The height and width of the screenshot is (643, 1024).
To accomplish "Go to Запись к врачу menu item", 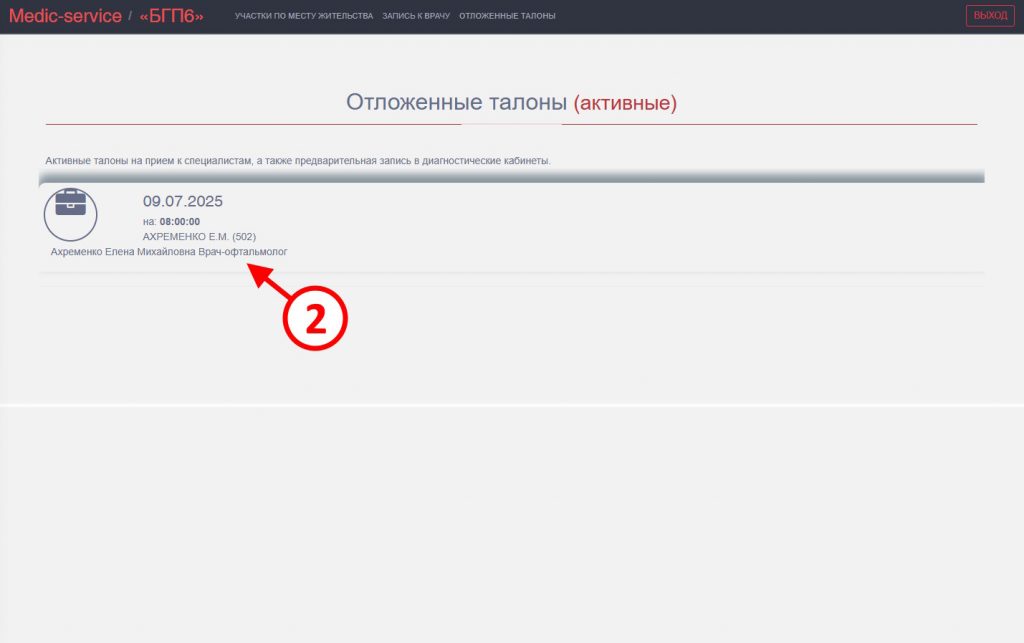I will (416, 16).
